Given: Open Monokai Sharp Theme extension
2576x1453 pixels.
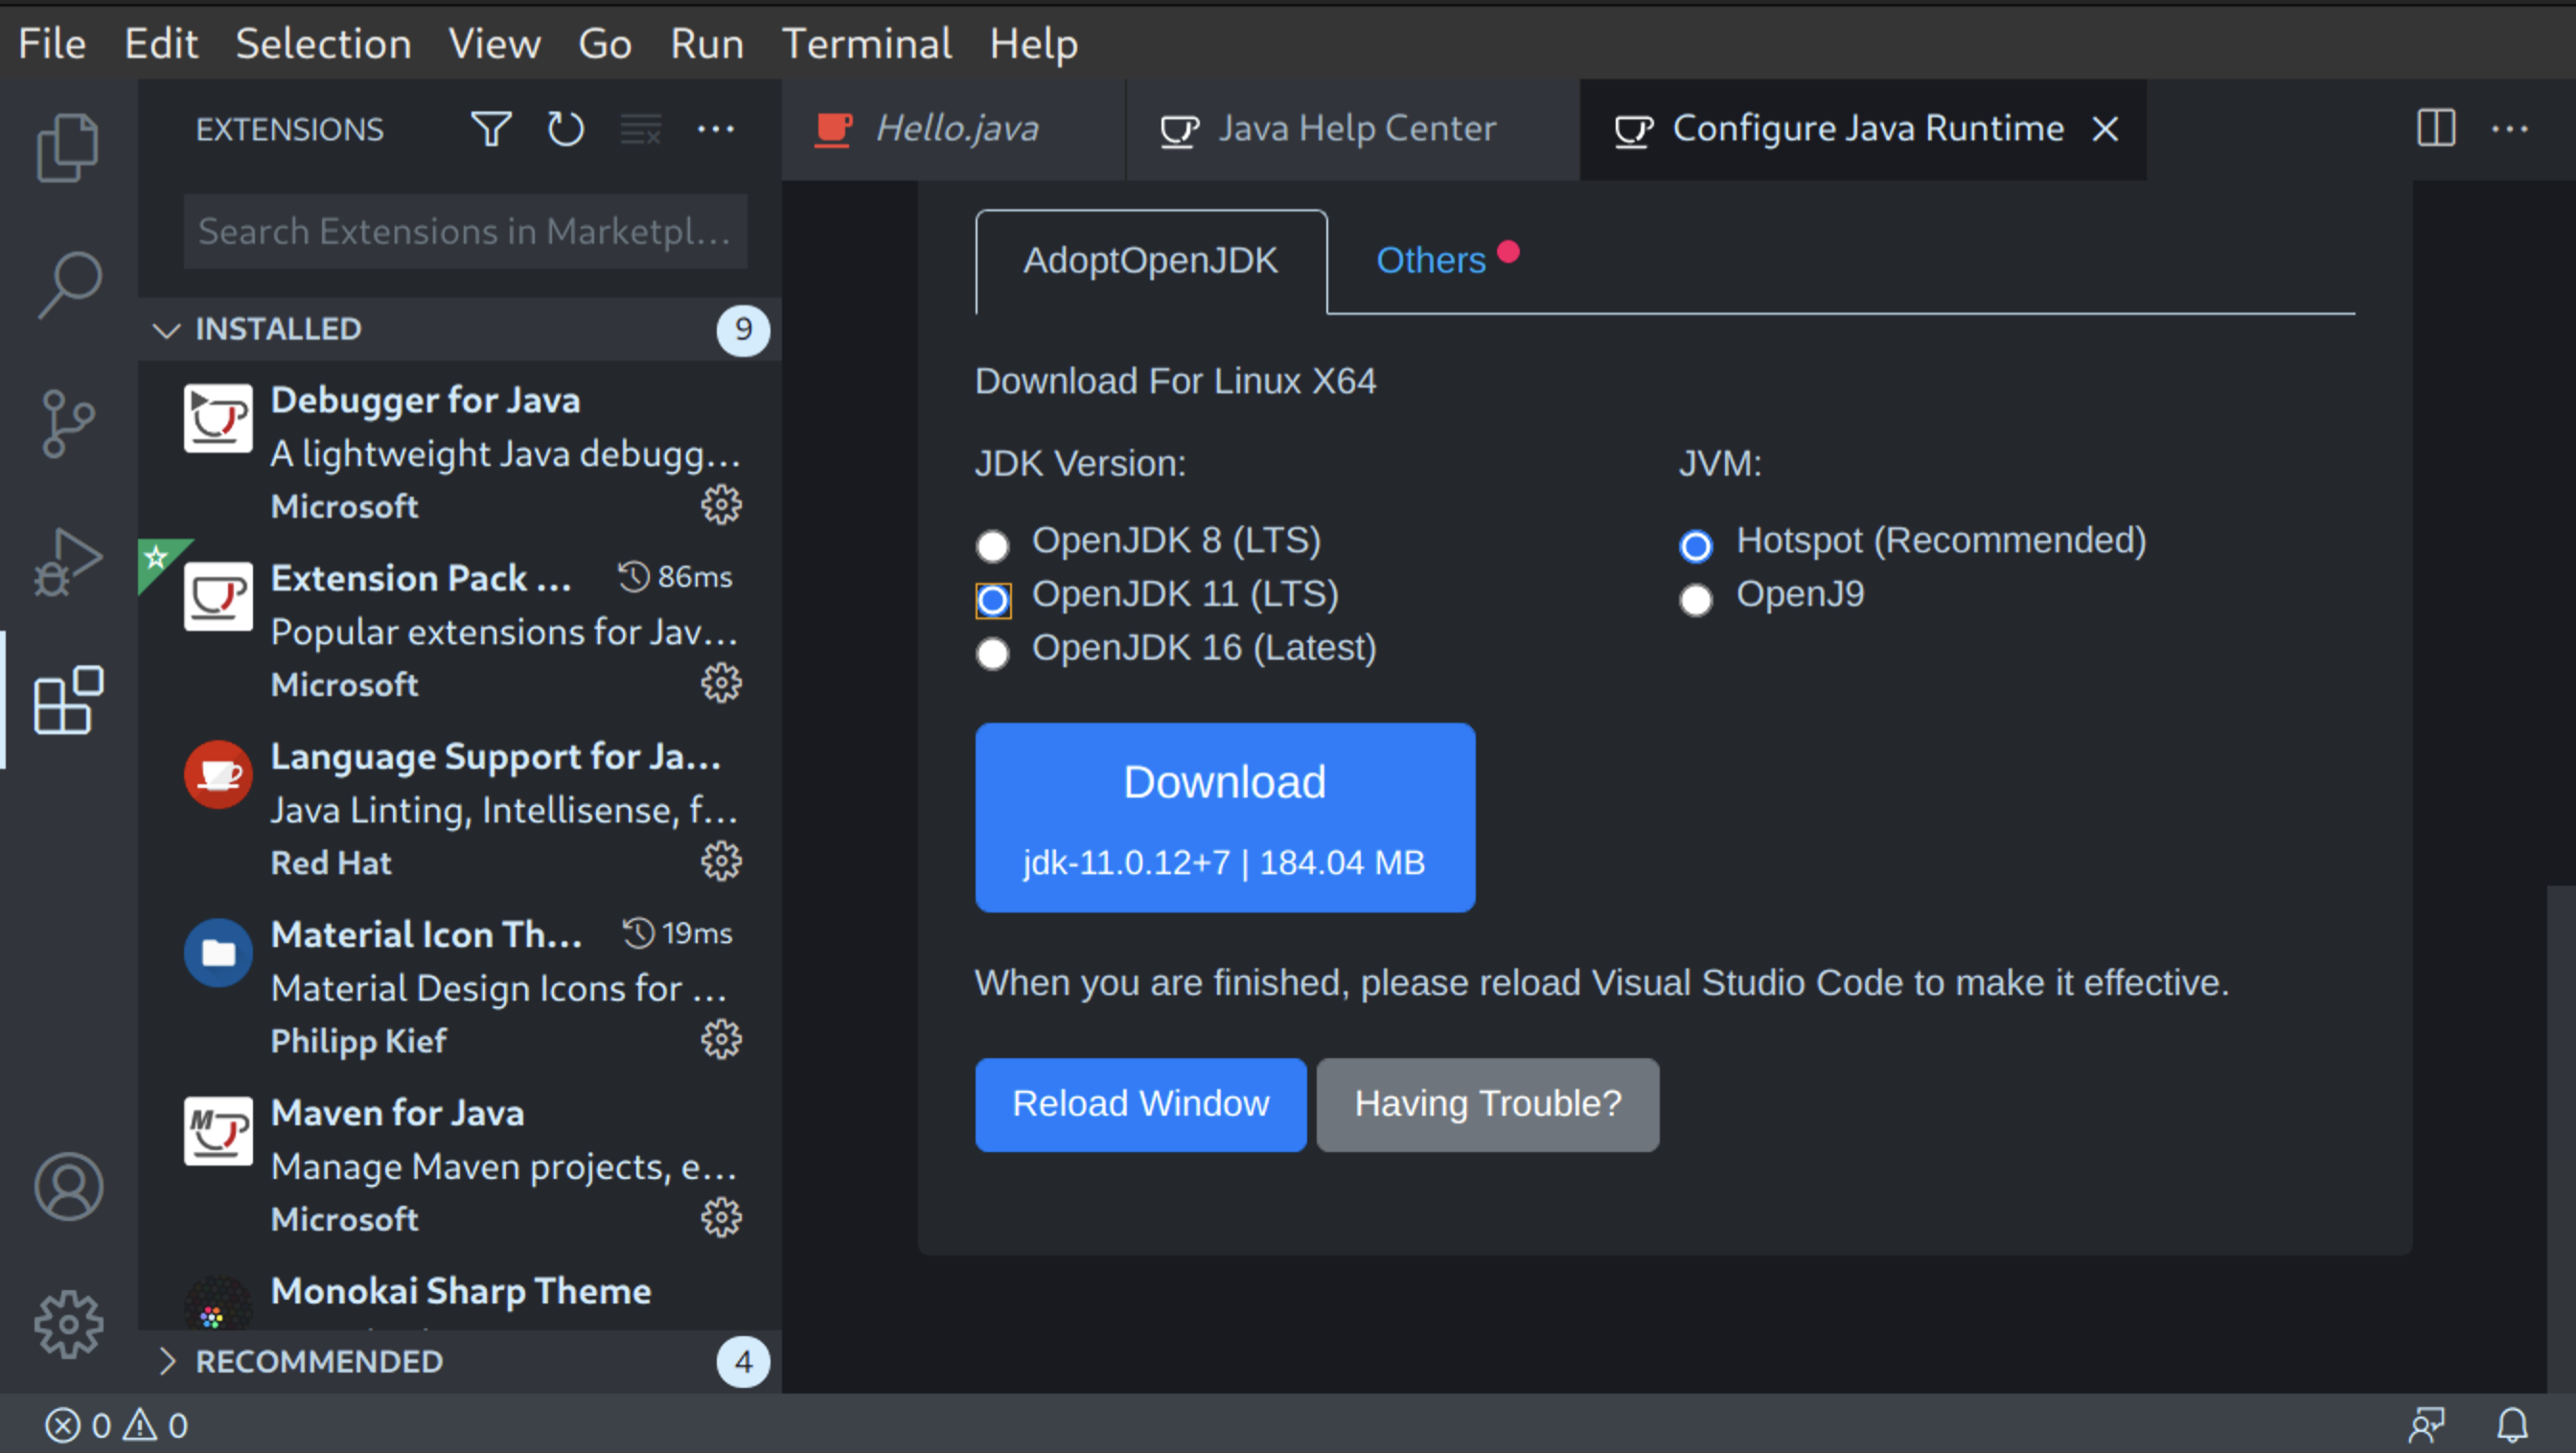Looking at the screenshot, I should pyautogui.click(x=460, y=1292).
